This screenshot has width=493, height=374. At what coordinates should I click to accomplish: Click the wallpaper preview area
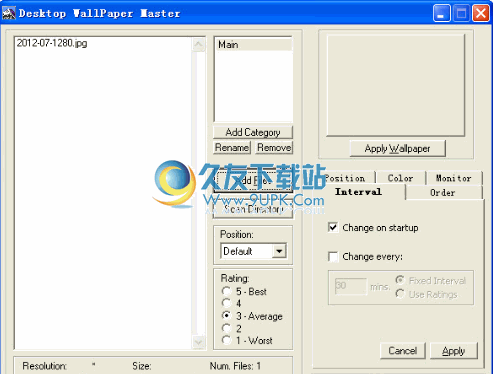396,85
